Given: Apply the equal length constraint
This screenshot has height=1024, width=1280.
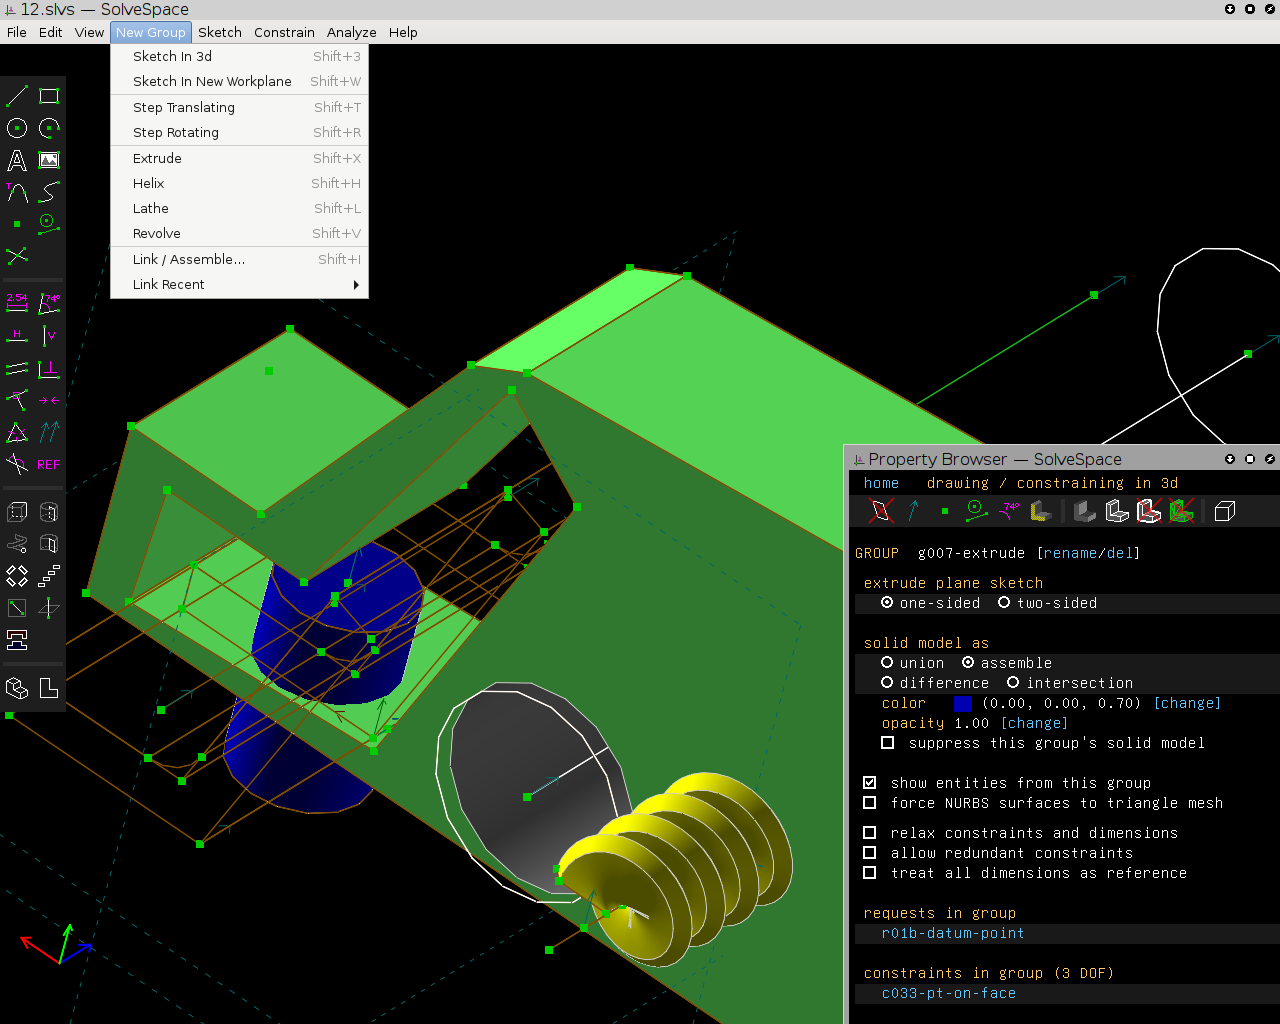Looking at the screenshot, I should coord(17,433).
